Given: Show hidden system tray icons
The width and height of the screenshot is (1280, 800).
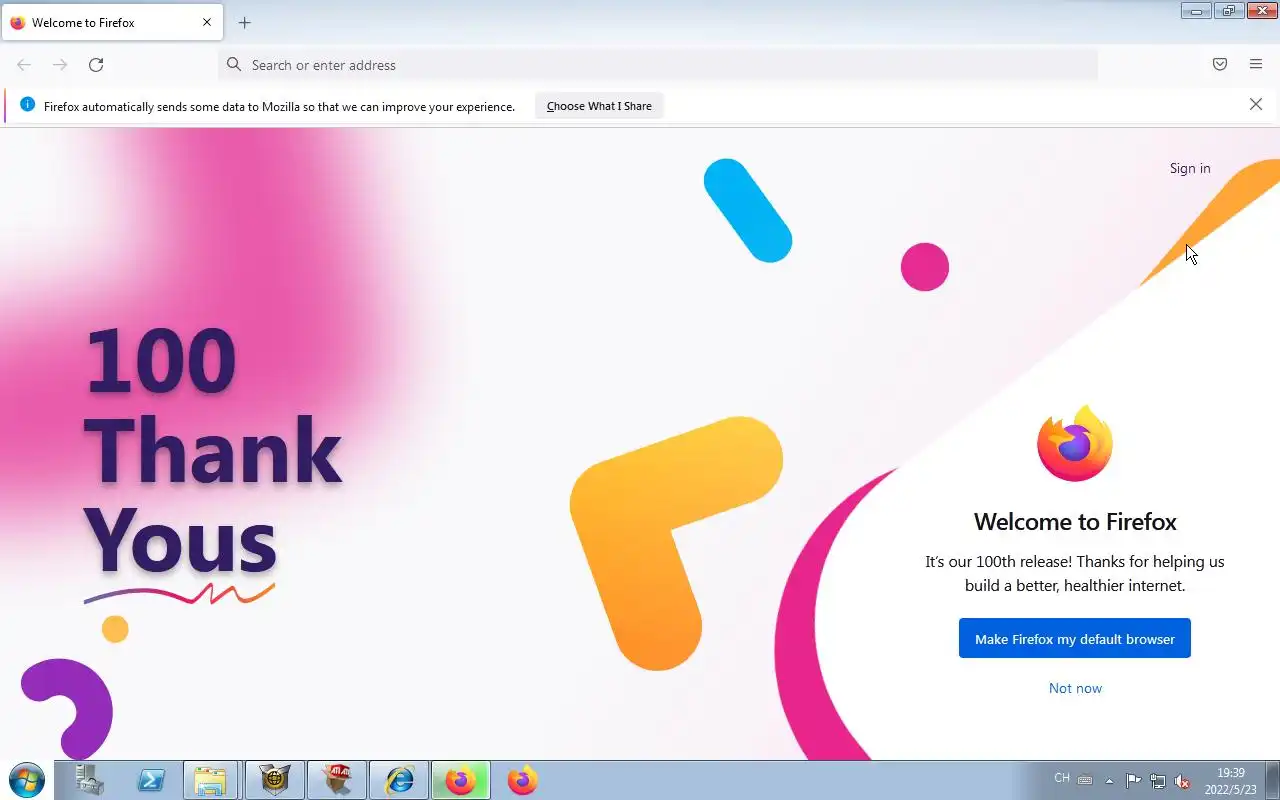Looking at the screenshot, I should (1109, 781).
